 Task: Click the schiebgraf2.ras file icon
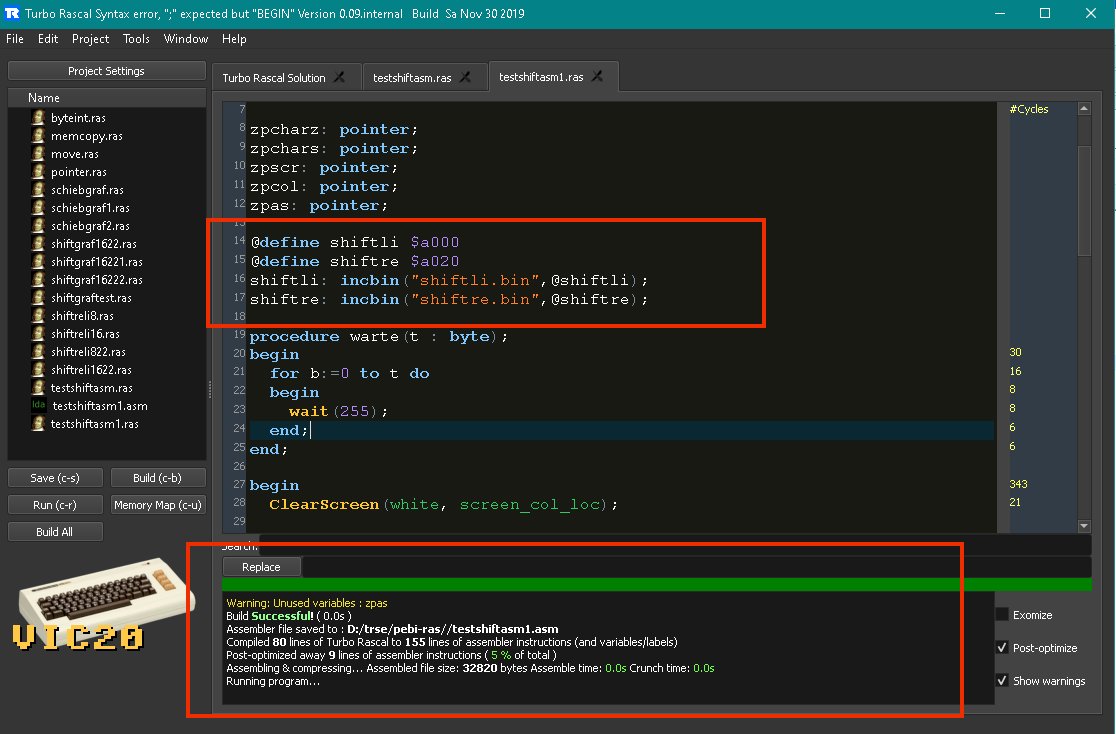pyautogui.click(x=38, y=226)
